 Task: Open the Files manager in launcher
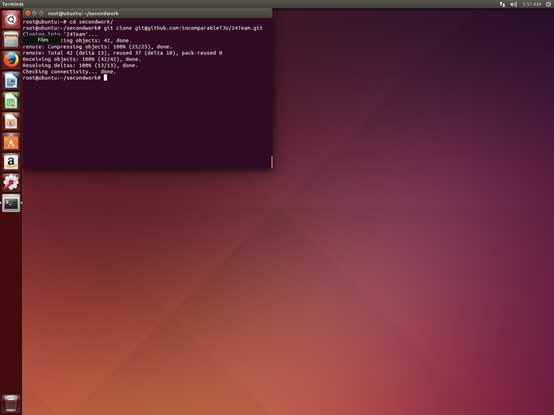click(x=11, y=40)
